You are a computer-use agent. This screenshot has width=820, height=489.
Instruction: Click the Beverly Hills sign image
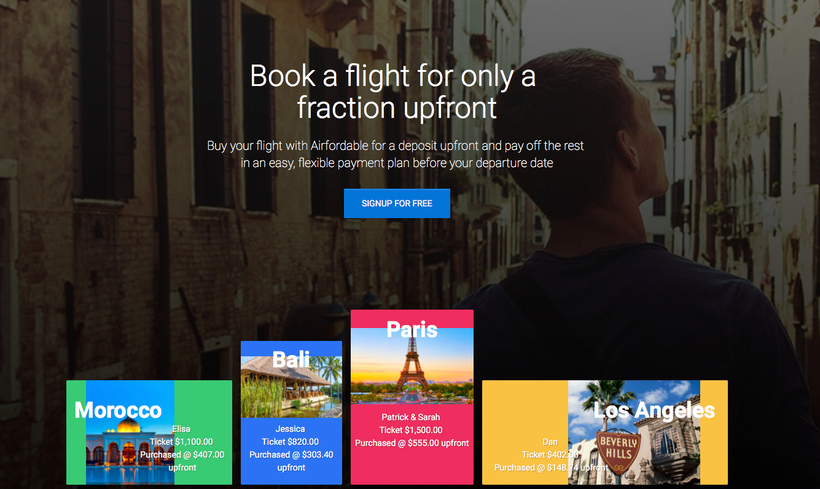pyautogui.click(x=634, y=432)
